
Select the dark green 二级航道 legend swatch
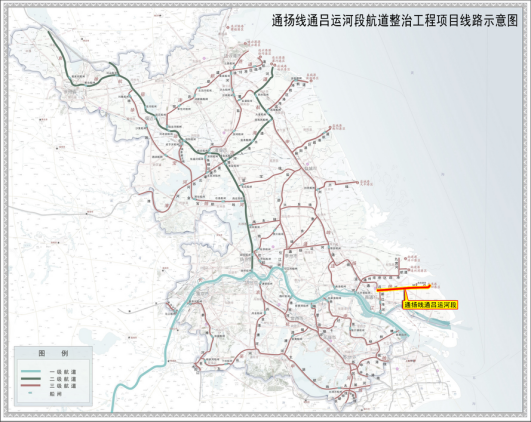(x=30, y=379)
